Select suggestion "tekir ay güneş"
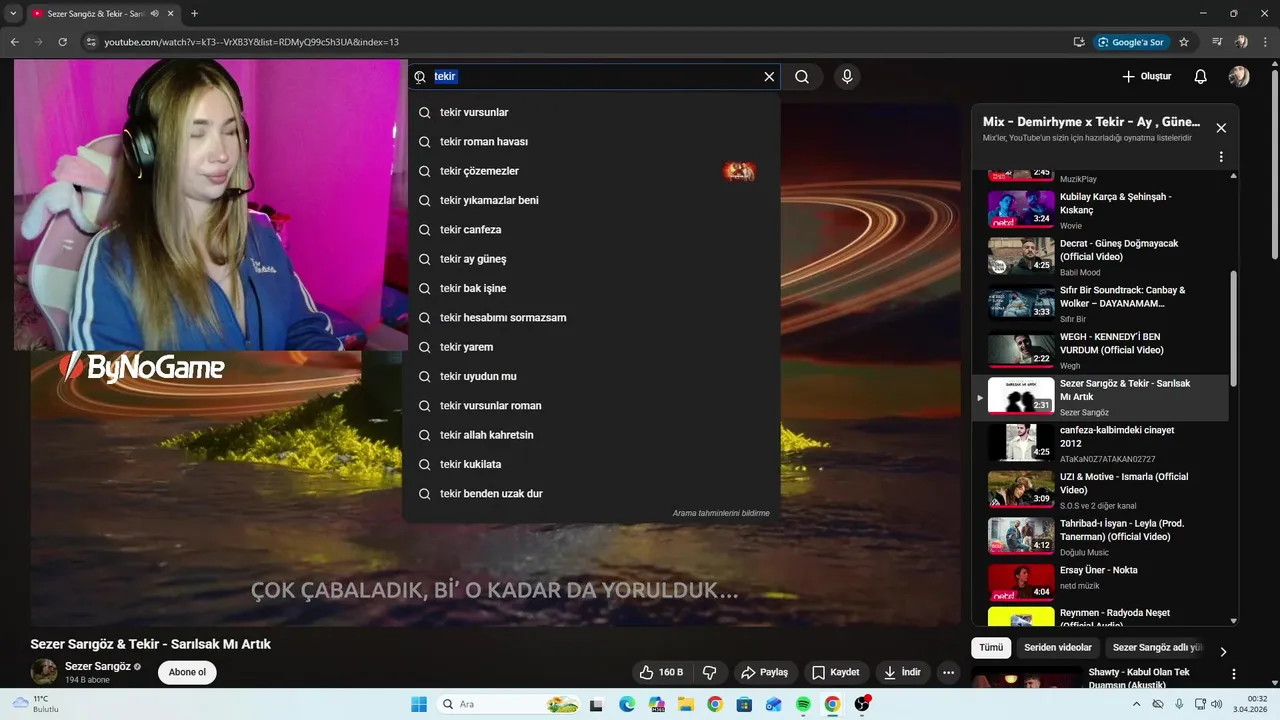The width and height of the screenshot is (1280, 720). 592,259
